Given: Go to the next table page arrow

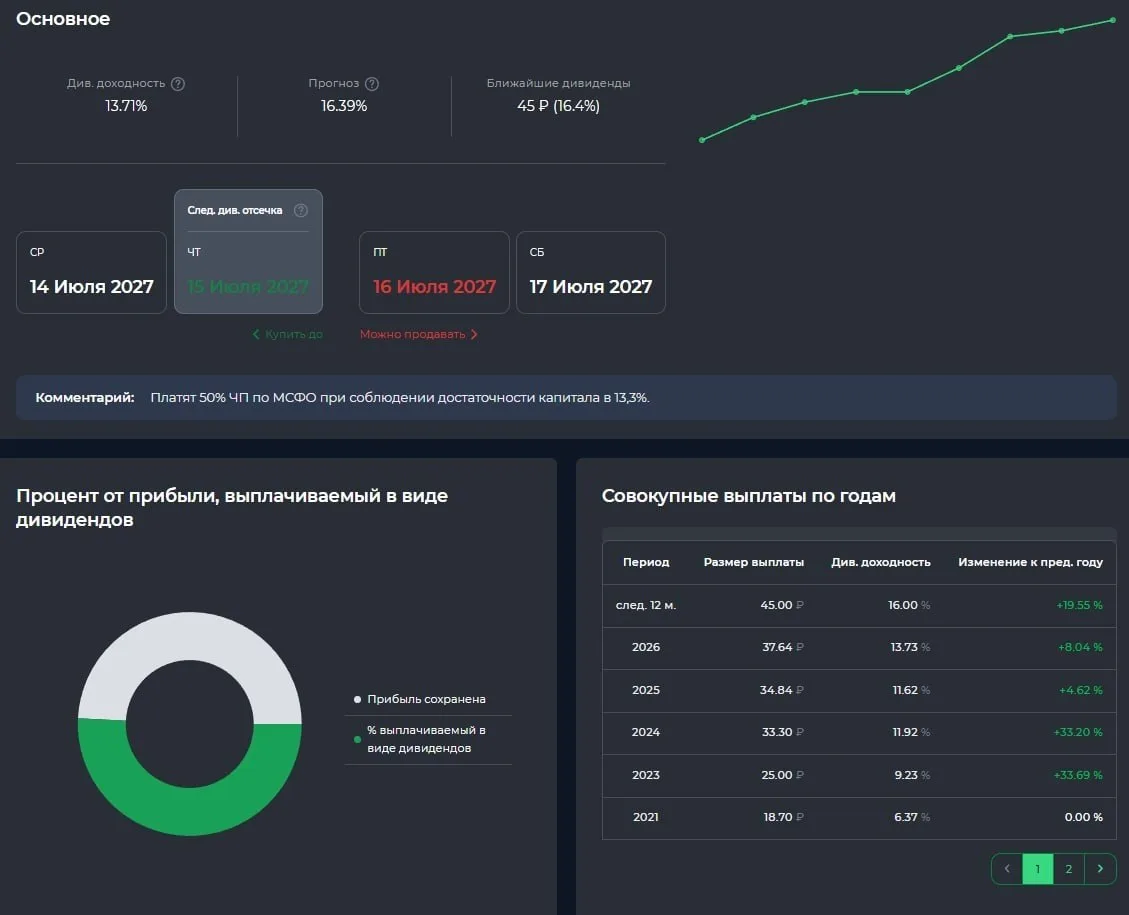Looking at the screenshot, I should (x=1100, y=868).
